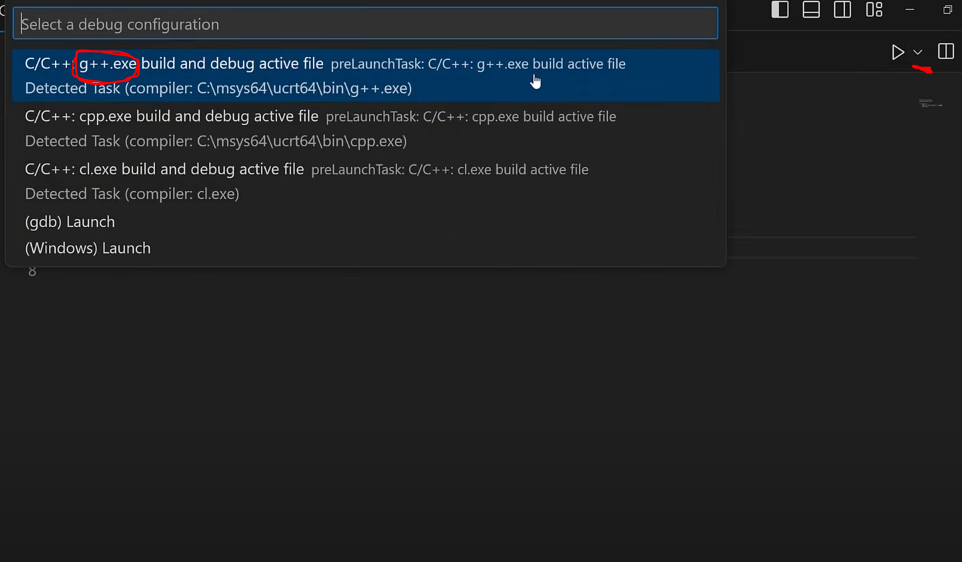The height and width of the screenshot is (562, 962).
Task: Select g++.exe build and debug active file
Action: coord(174,64)
